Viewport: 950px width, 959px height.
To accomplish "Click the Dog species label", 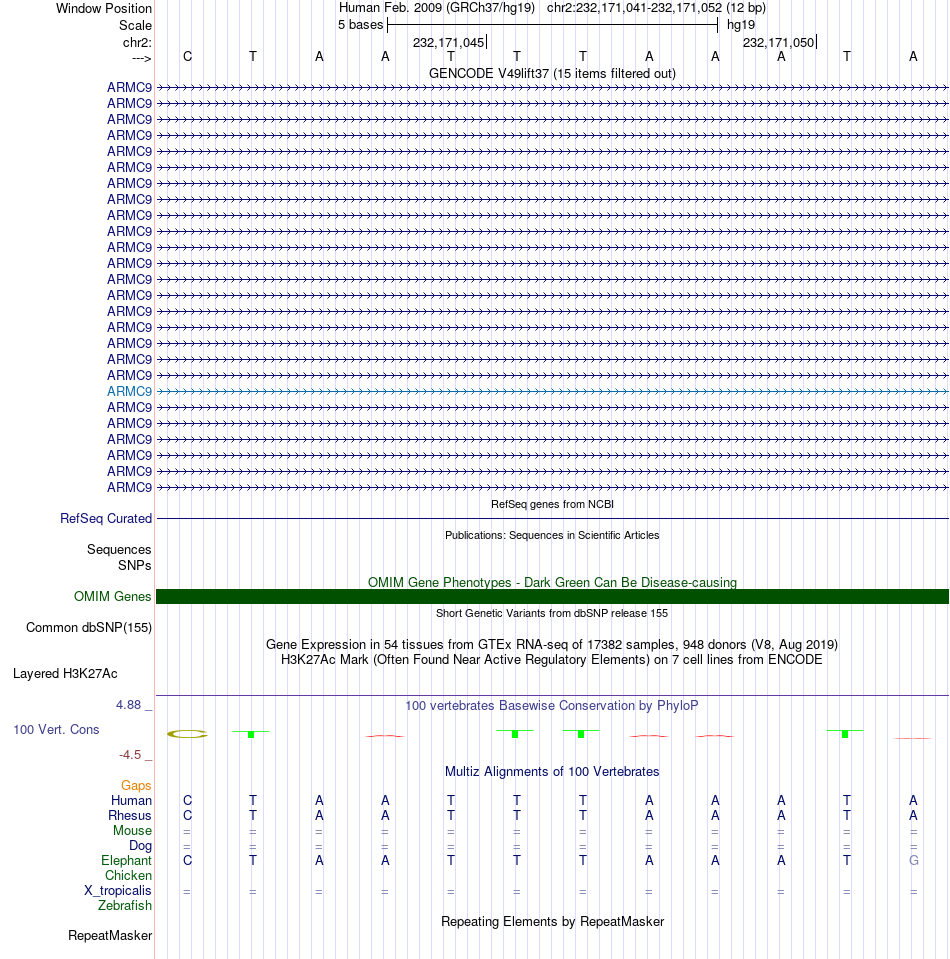I will tap(140, 846).
